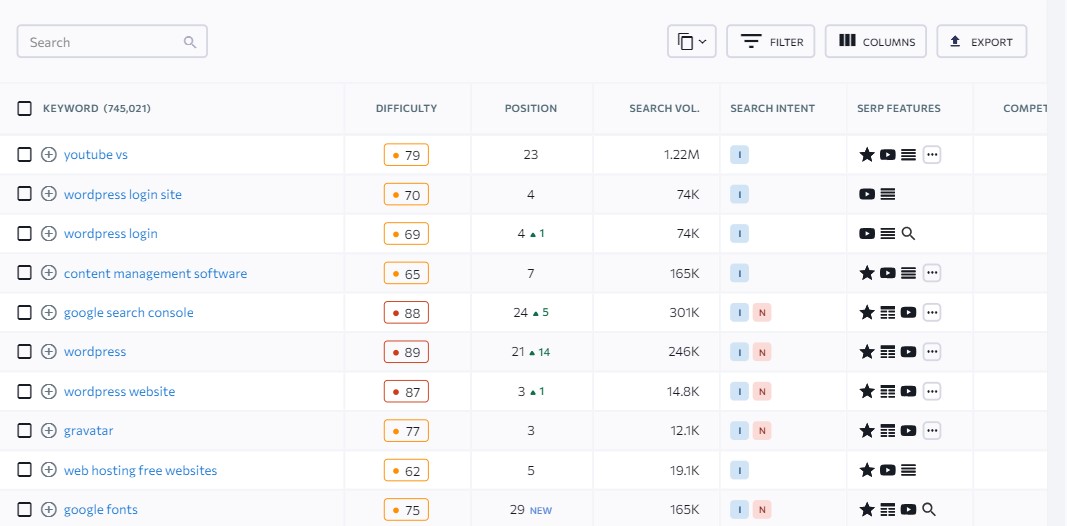Click the N intent badge for 'google search console'
This screenshot has width=1067, height=526.
click(x=762, y=312)
